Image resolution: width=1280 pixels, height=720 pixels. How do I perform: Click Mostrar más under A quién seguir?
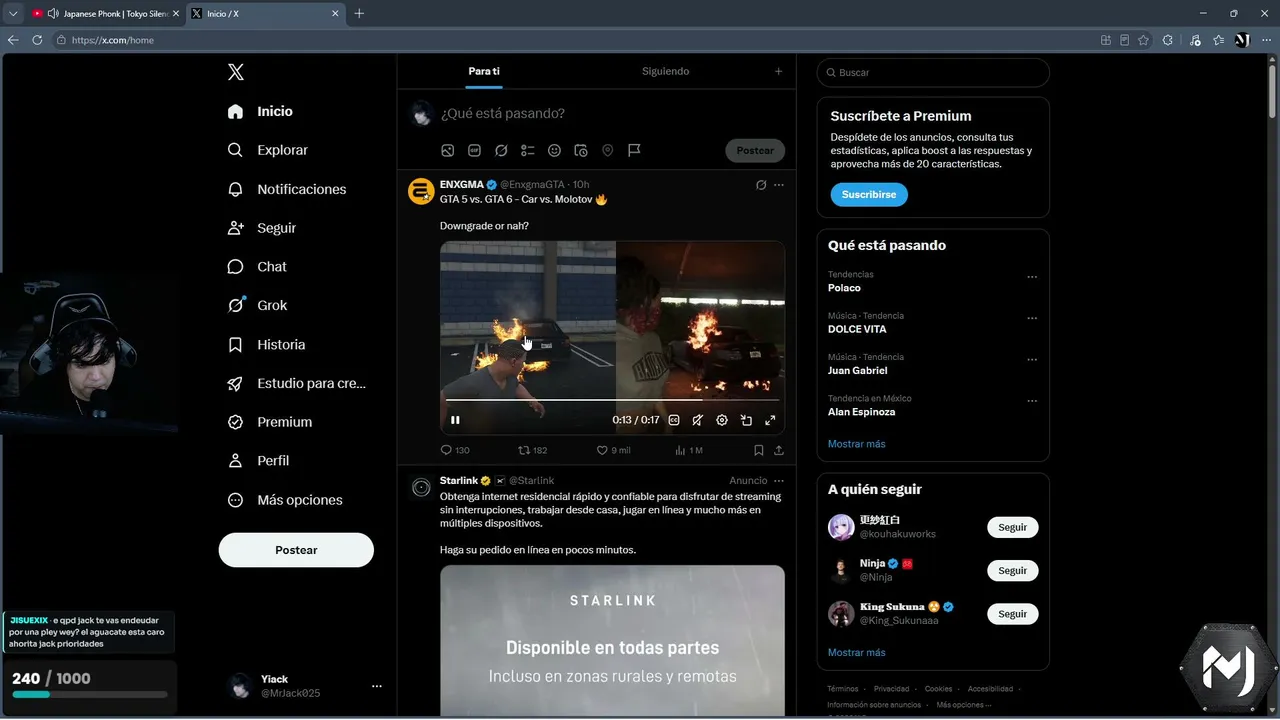(x=857, y=653)
